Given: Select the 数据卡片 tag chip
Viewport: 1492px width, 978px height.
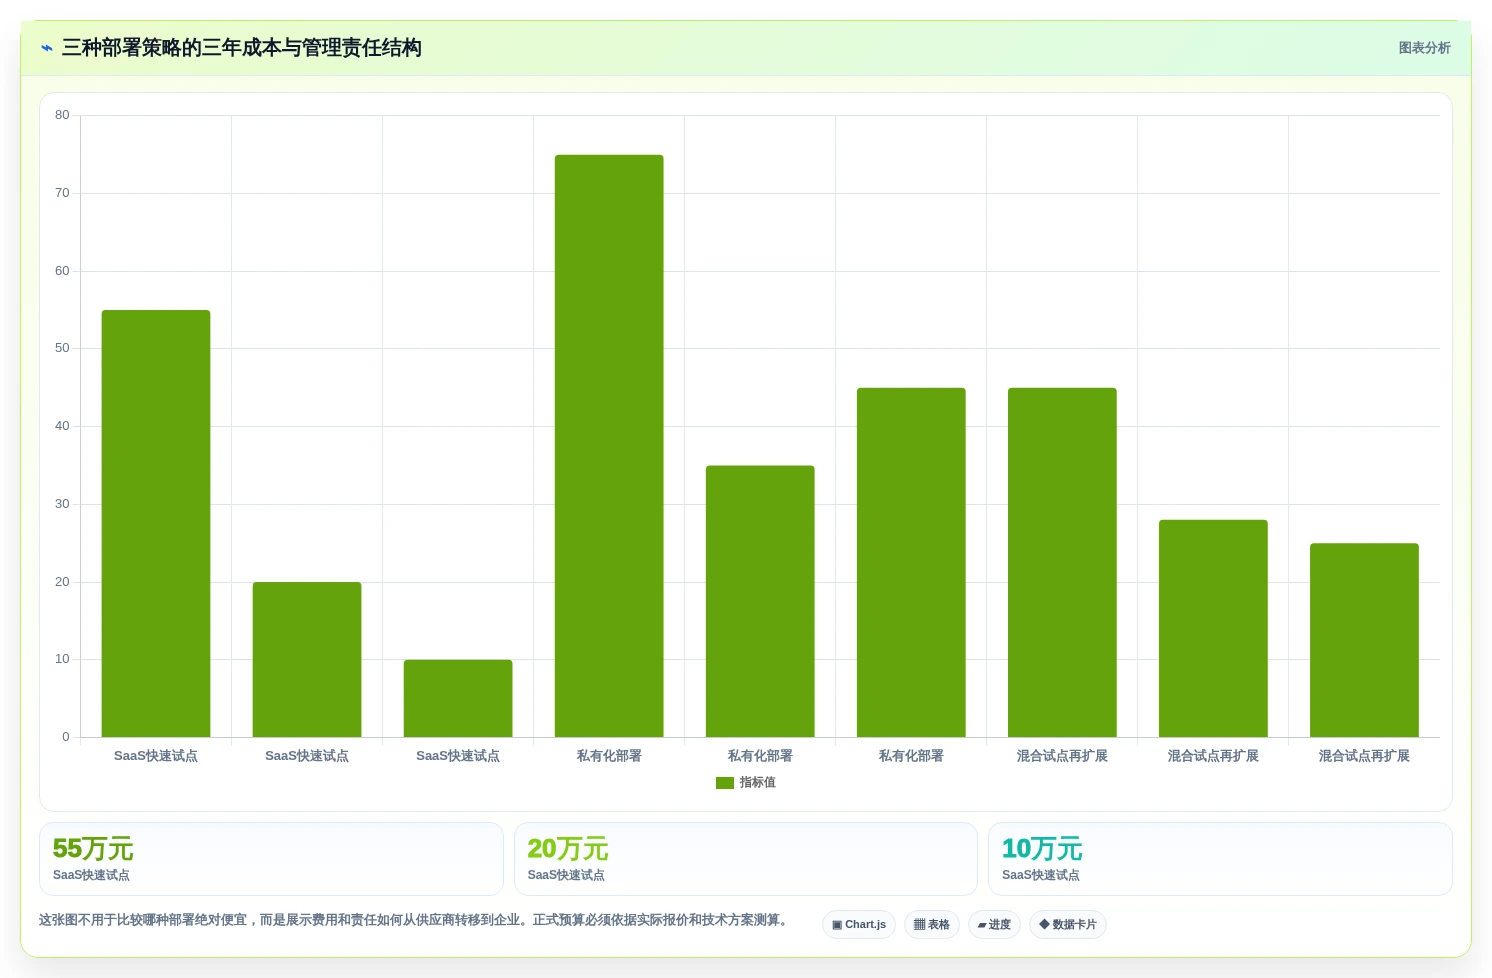Looking at the screenshot, I should tap(1068, 925).
